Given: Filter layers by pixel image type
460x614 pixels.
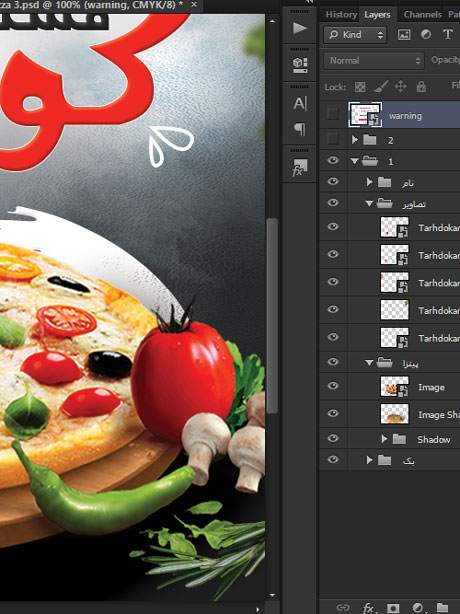Looking at the screenshot, I should point(404,35).
